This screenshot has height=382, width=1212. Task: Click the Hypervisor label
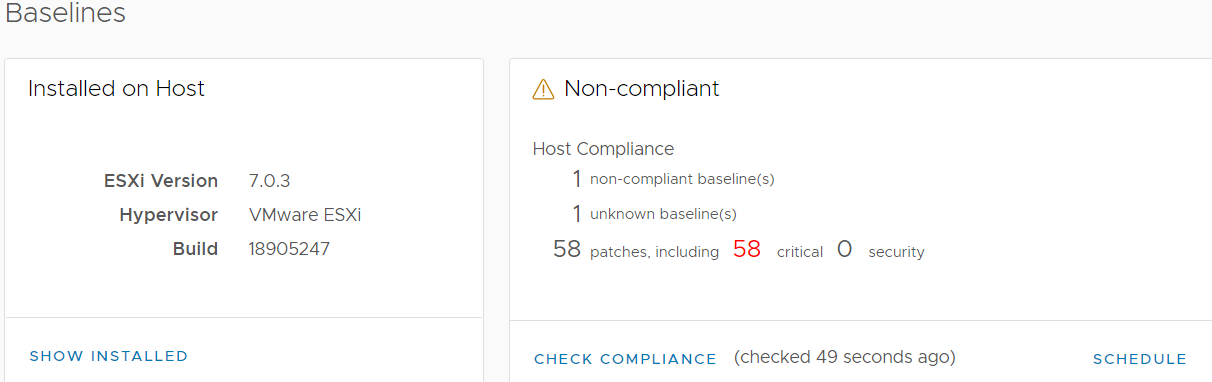click(169, 215)
